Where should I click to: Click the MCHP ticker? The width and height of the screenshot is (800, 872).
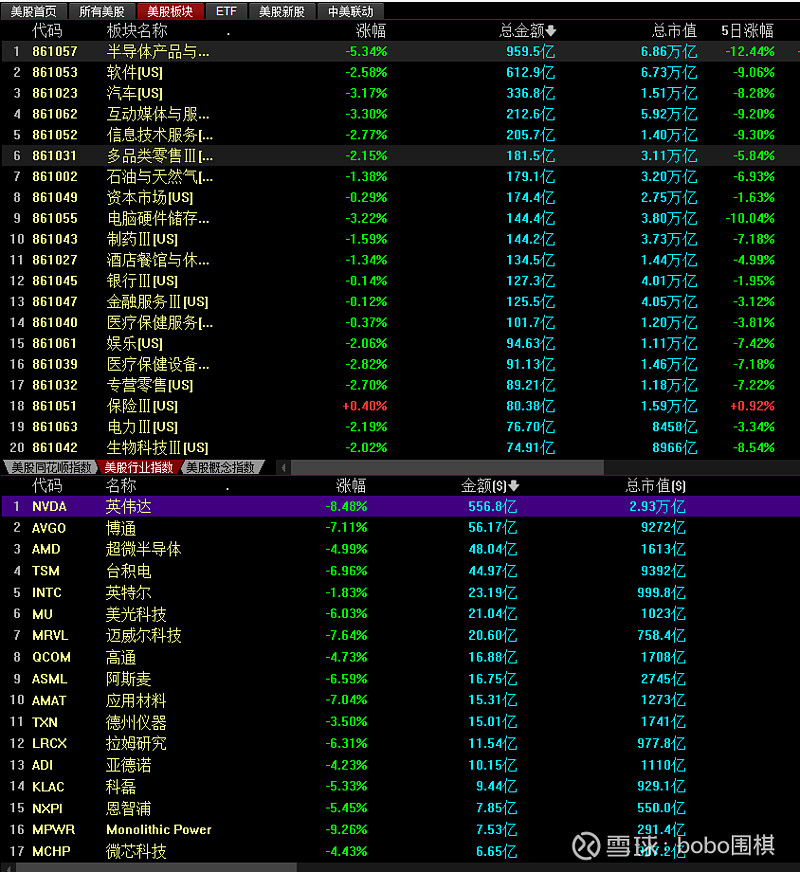(51, 851)
